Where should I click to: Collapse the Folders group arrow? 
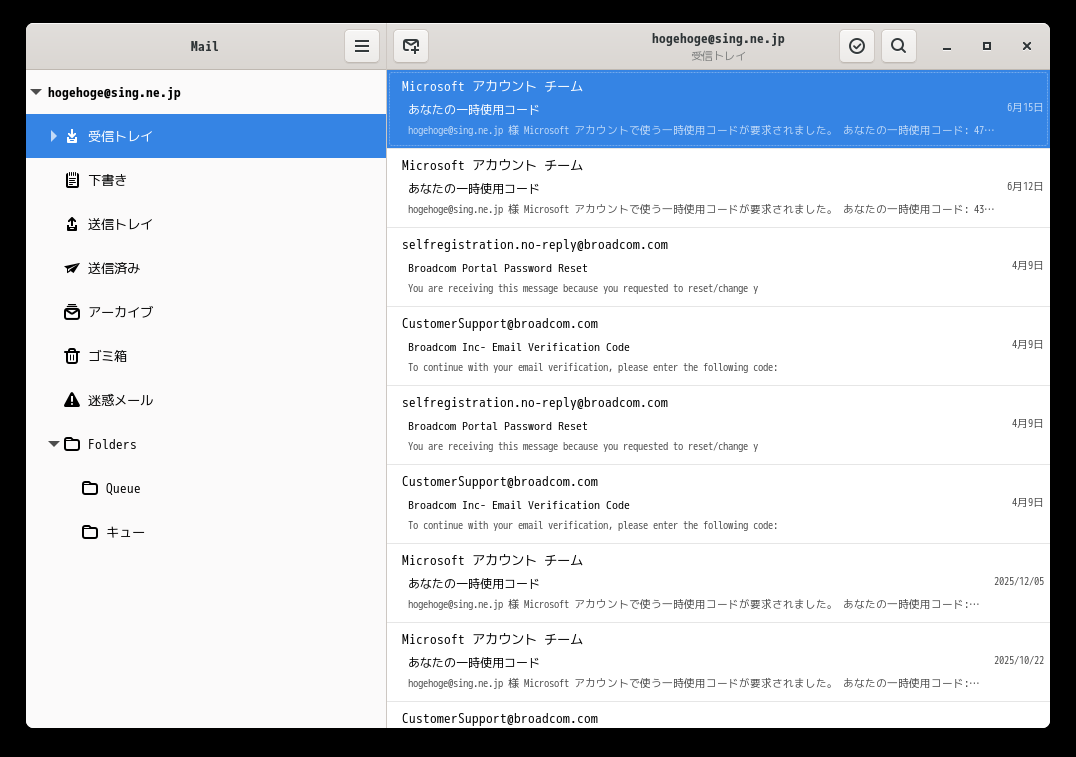[x=54, y=444]
